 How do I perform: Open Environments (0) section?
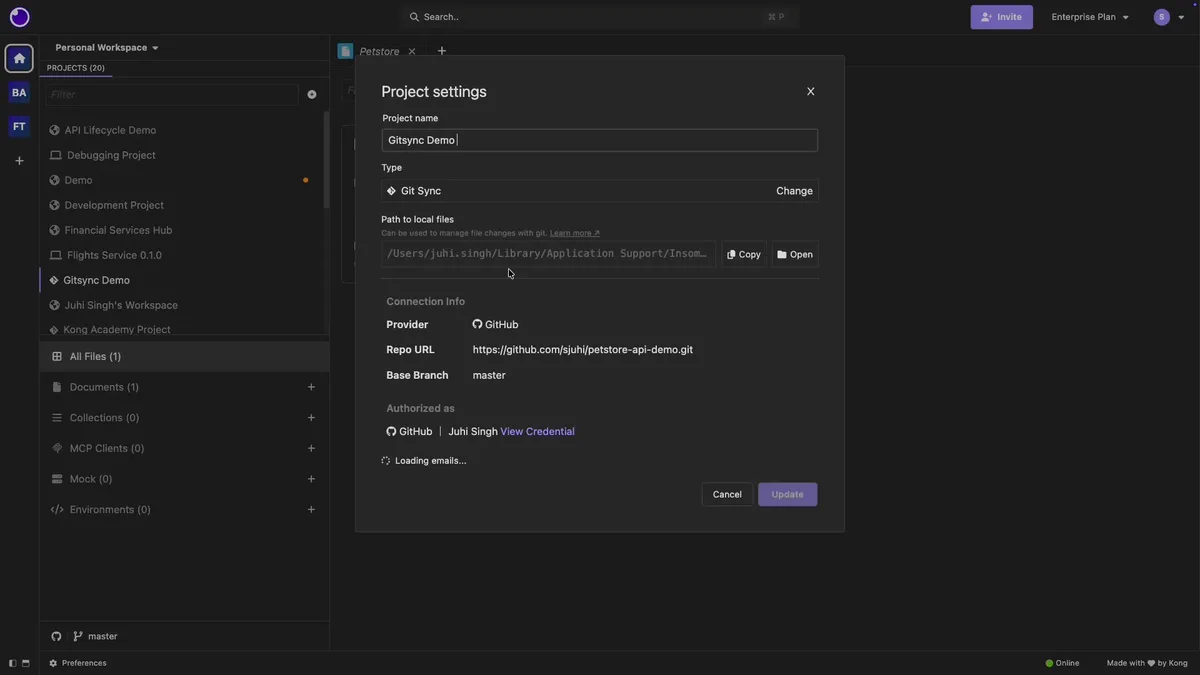(x=110, y=510)
